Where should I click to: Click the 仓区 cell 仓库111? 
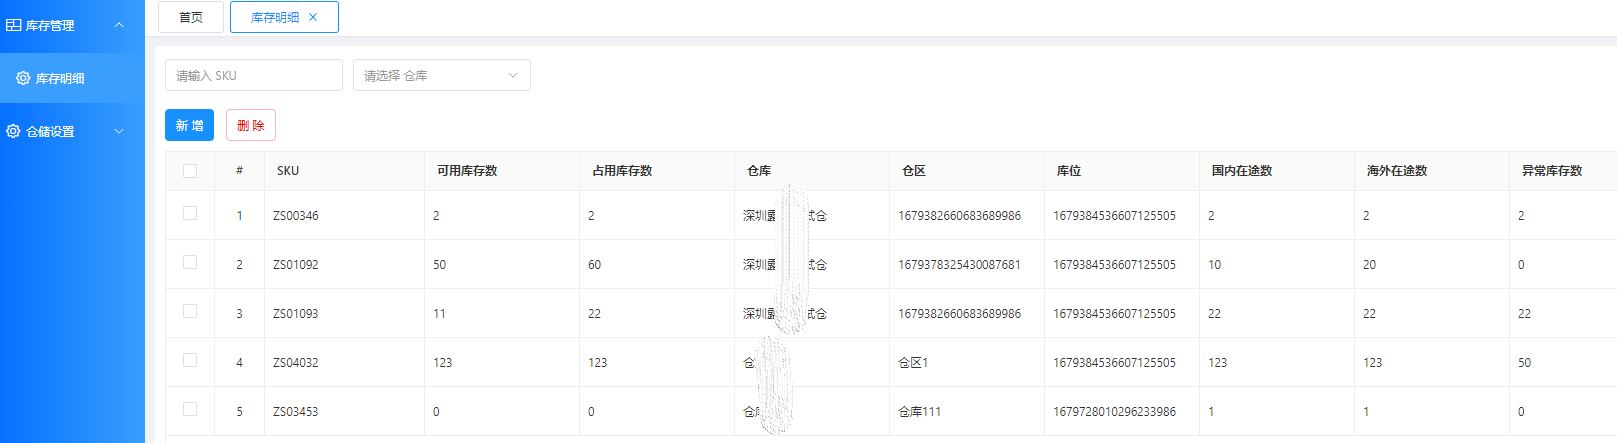920,412
